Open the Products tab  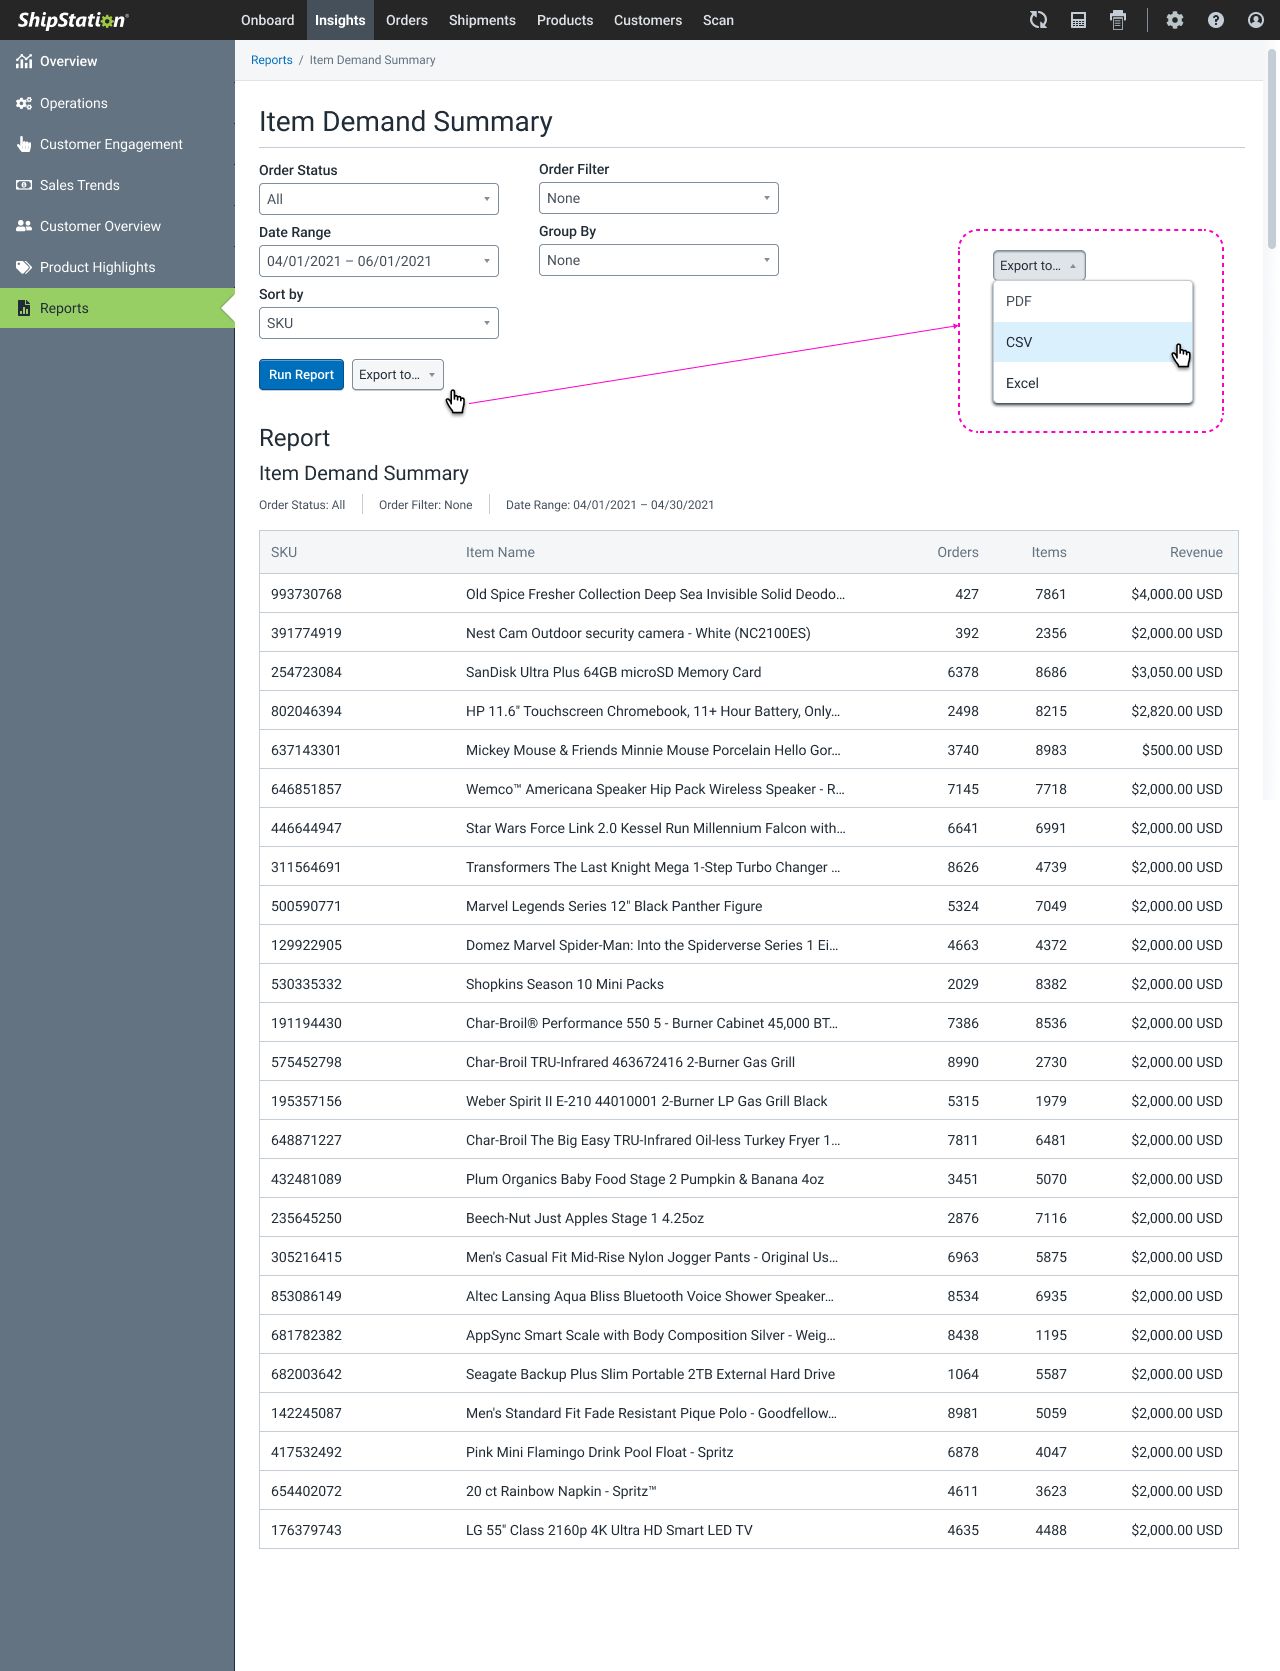pyautogui.click(x=565, y=20)
